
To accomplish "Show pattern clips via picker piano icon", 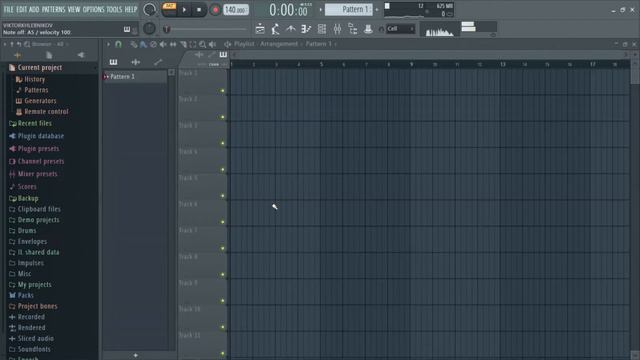I will (113, 62).
